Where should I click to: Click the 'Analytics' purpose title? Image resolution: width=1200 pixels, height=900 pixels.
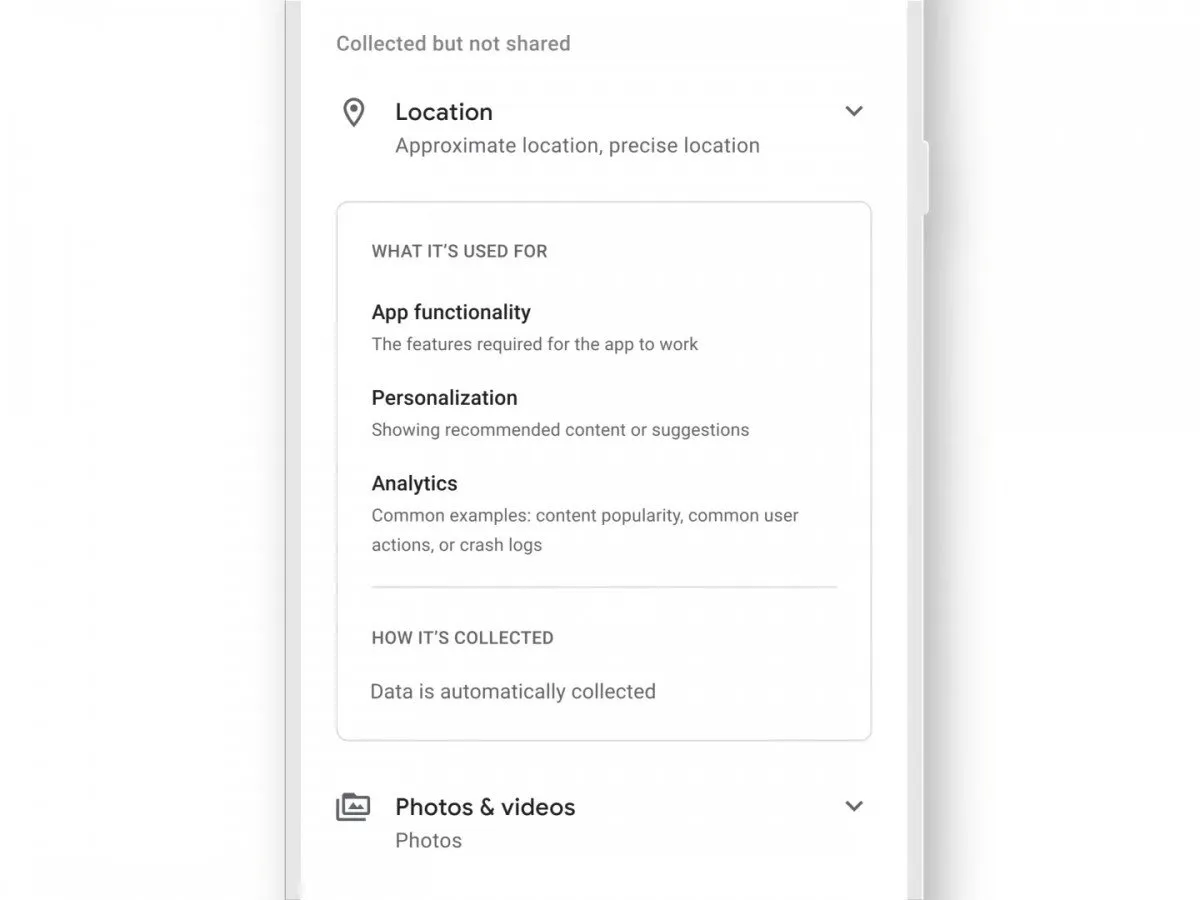pos(414,484)
